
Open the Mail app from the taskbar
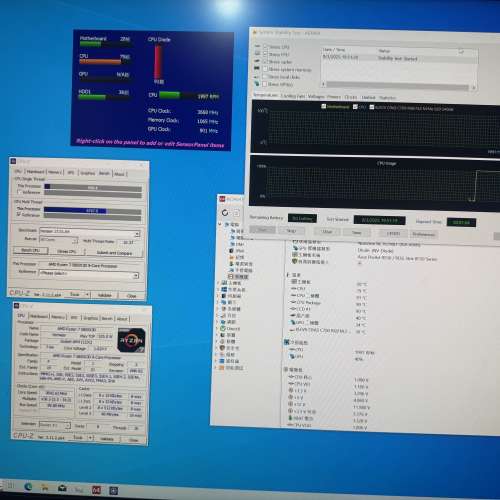pyautogui.click(x=62, y=488)
